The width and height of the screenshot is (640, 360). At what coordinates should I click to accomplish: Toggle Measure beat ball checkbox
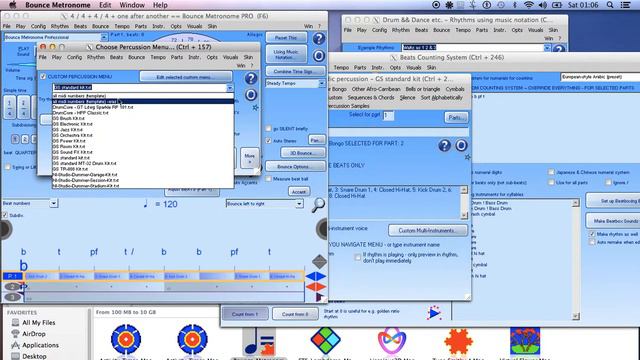(x=268, y=179)
